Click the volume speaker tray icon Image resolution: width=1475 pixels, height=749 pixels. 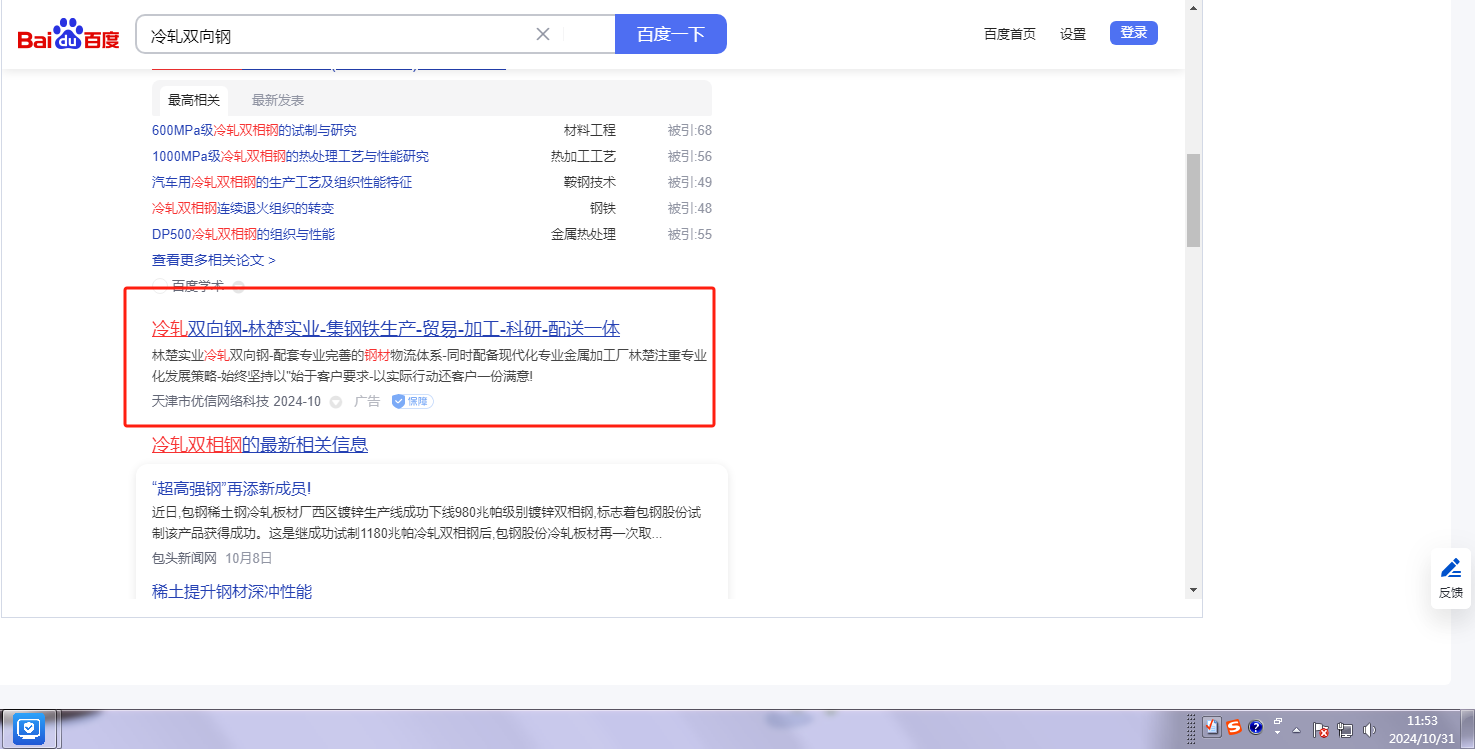(x=1369, y=730)
